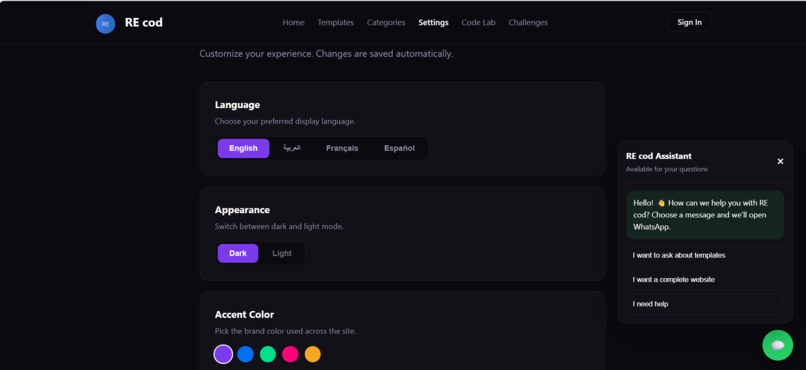The image size is (806, 370).
Task: Click the Sign In button
Action: coord(689,22)
